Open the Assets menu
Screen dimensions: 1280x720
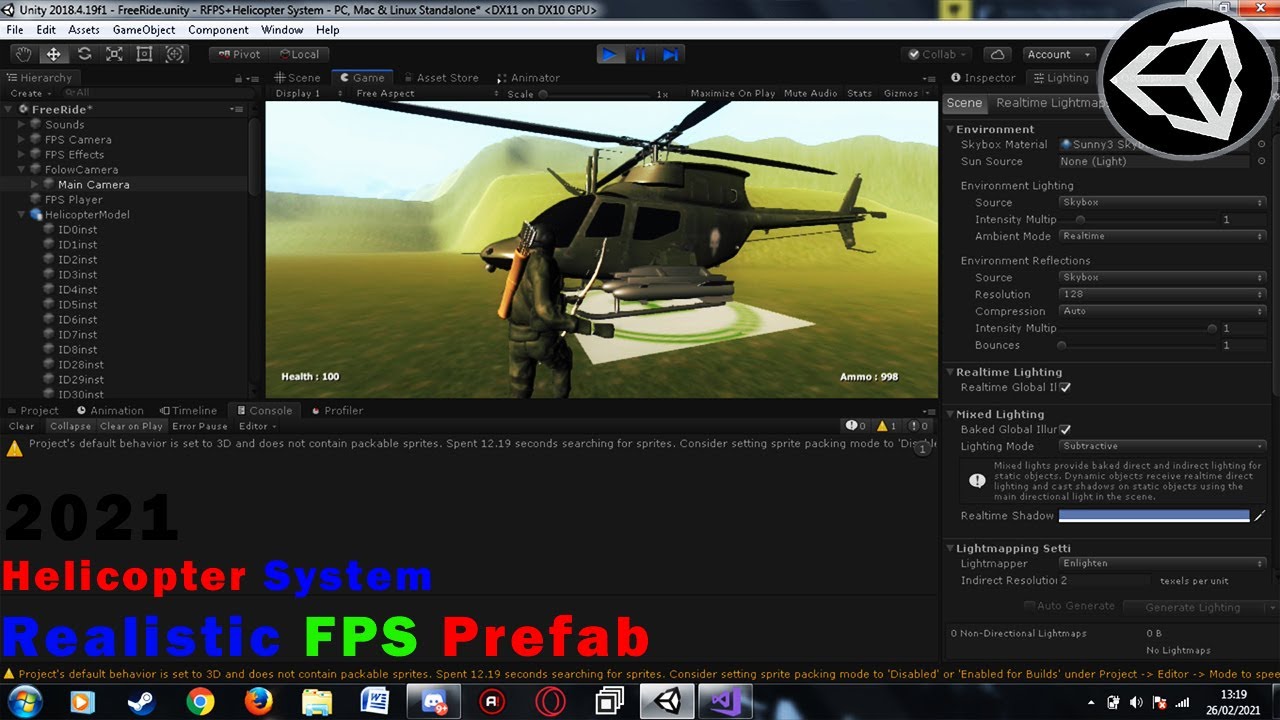84,30
